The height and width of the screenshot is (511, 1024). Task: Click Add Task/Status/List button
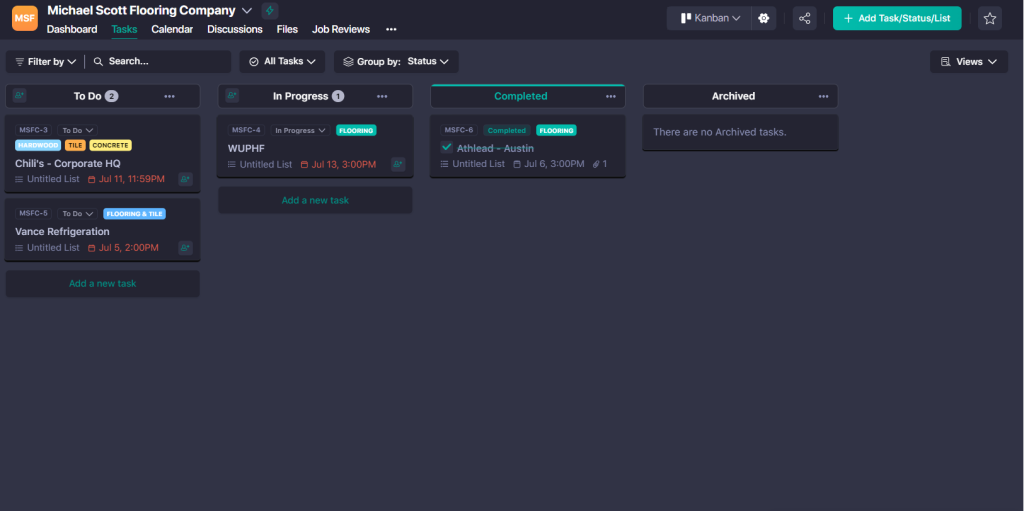(x=897, y=18)
